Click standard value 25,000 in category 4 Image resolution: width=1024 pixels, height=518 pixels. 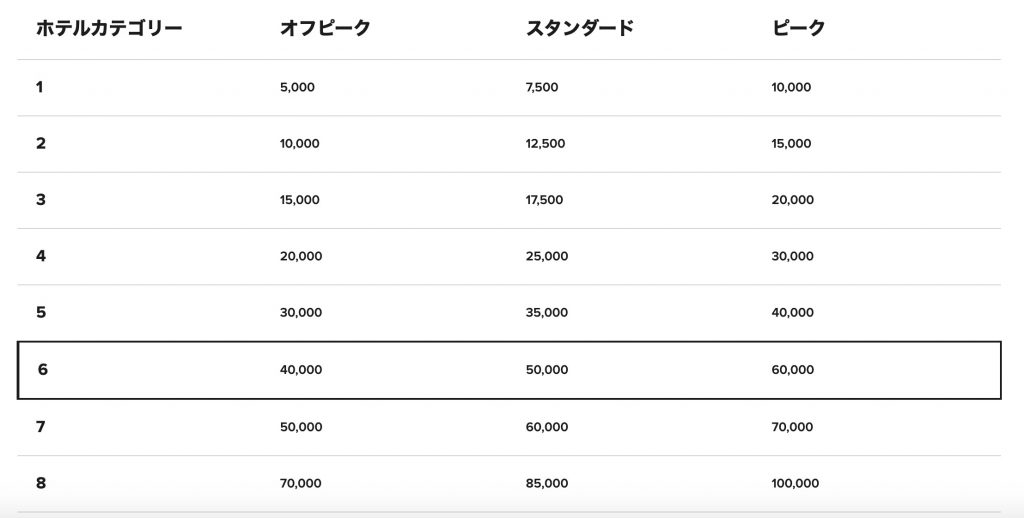tap(546, 257)
